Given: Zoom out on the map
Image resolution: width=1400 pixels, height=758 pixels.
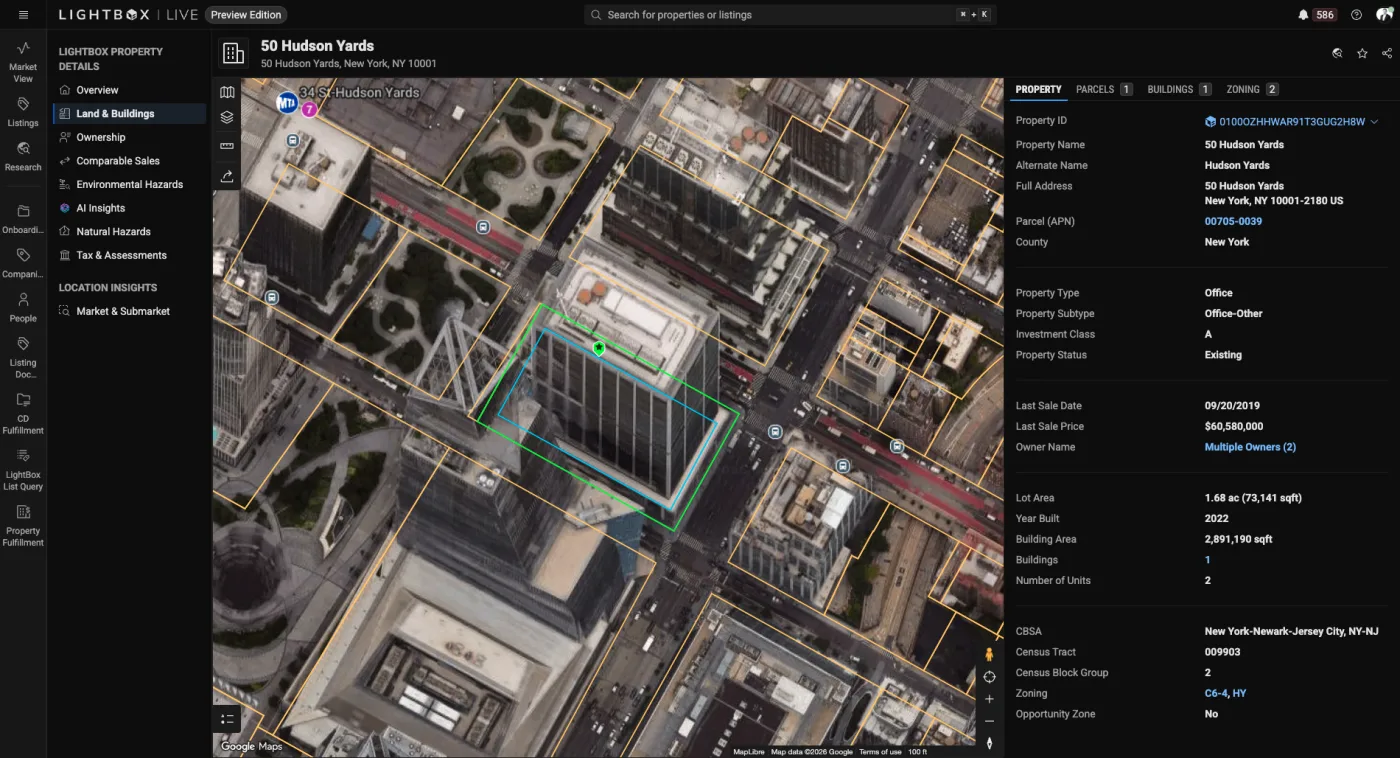Looking at the screenshot, I should pyautogui.click(x=989, y=721).
